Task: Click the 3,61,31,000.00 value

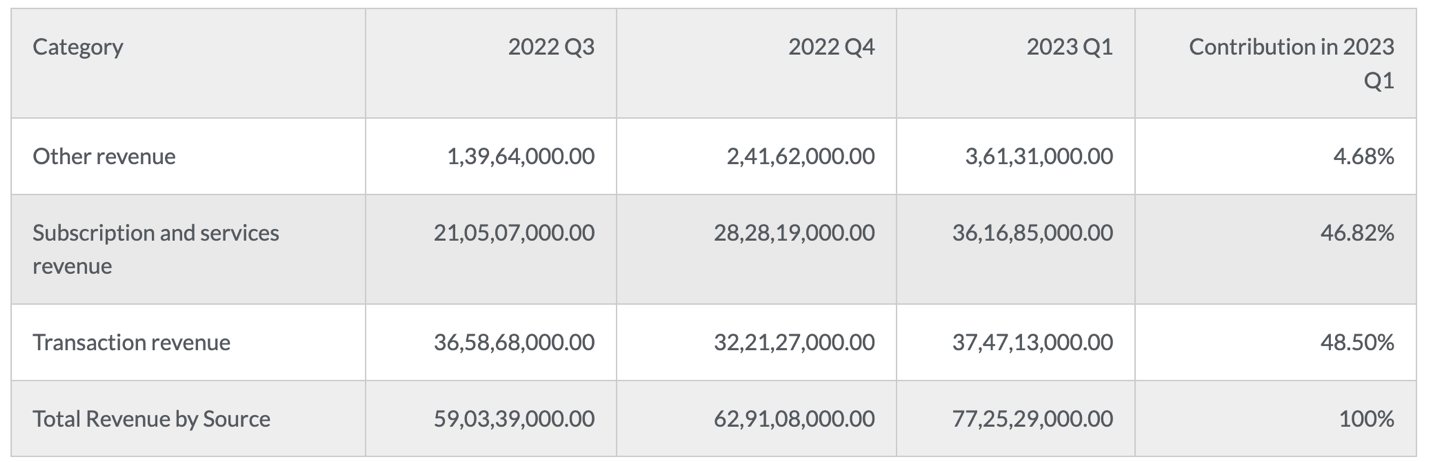Action: point(1039,156)
